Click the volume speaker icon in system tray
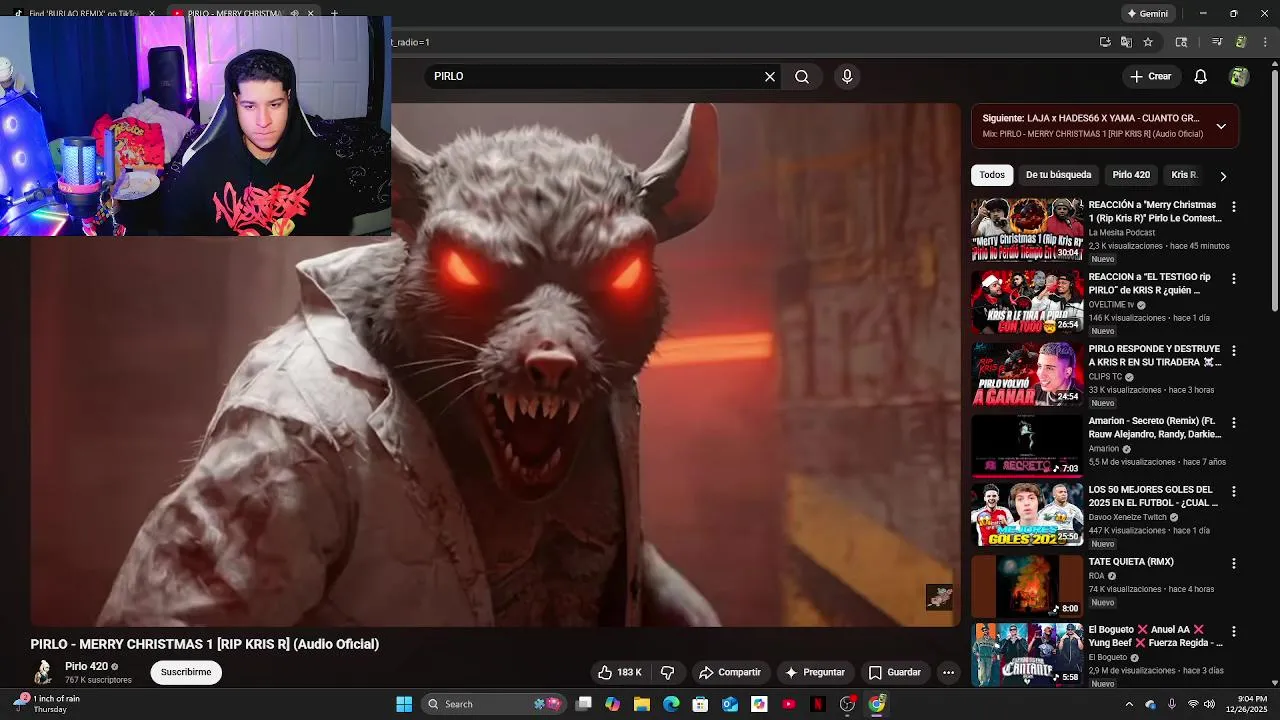Image resolution: width=1280 pixels, height=720 pixels. (1209, 704)
